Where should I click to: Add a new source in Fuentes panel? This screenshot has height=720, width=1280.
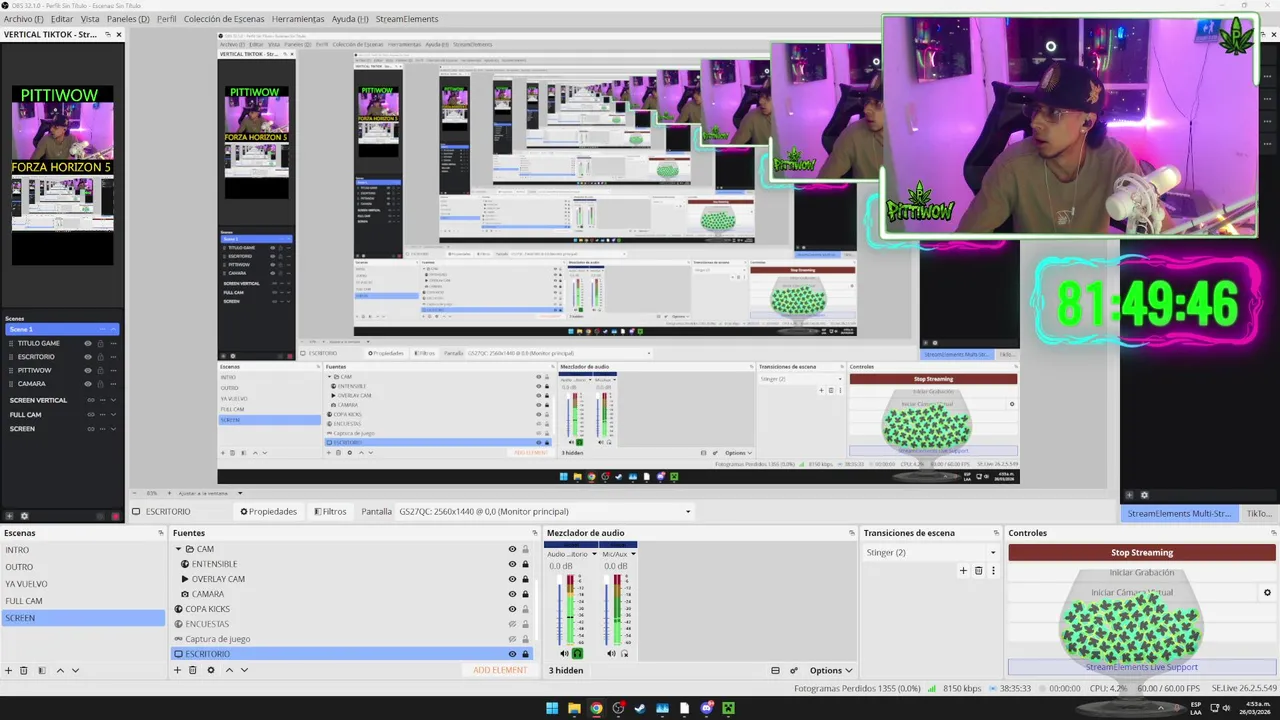point(178,670)
